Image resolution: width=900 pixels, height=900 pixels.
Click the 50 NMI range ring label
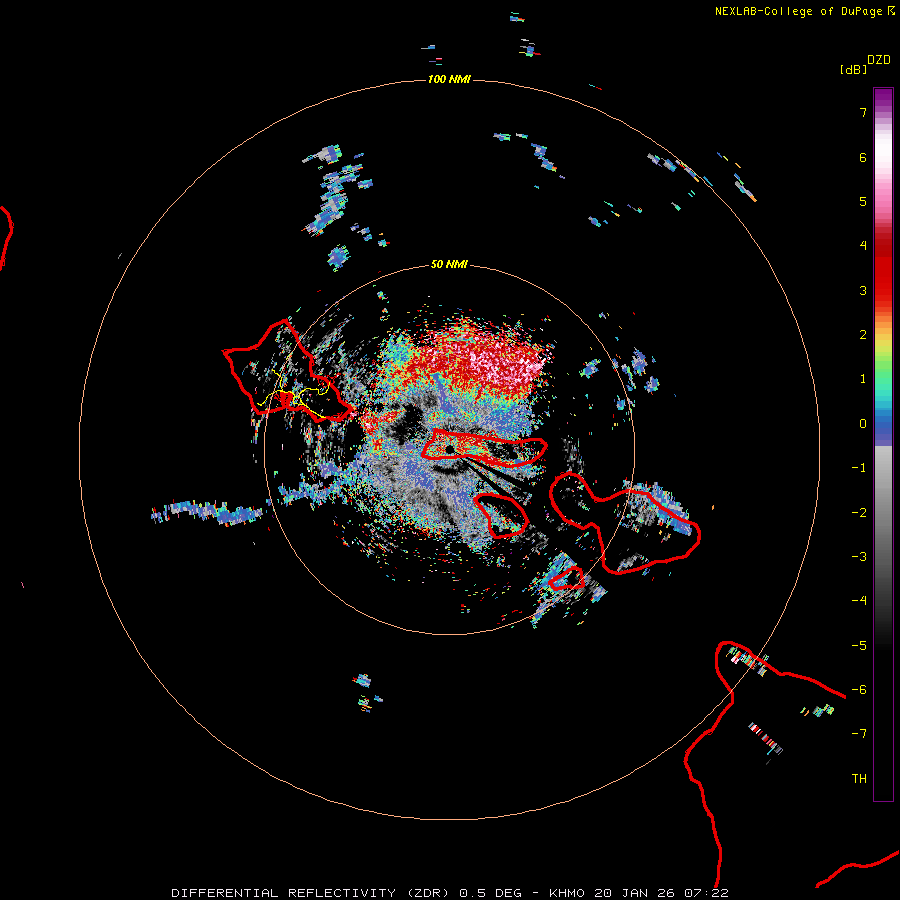[x=449, y=264]
